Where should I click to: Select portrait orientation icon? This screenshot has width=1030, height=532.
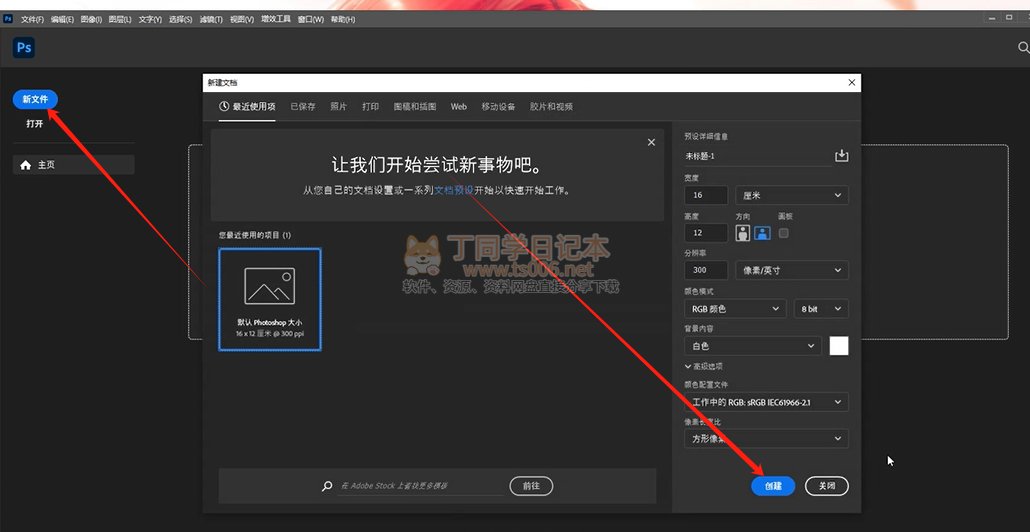pyautogui.click(x=743, y=233)
